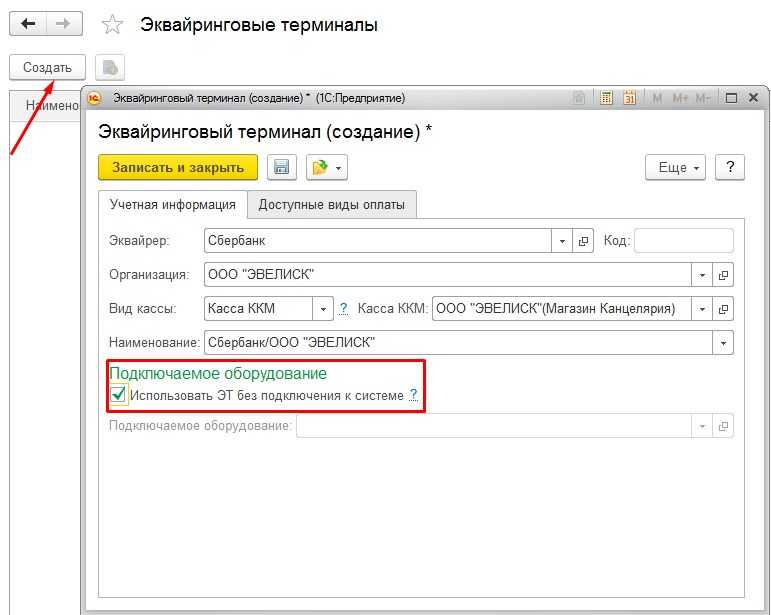Show hint for Вид кассы question mark

pos(344,309)
